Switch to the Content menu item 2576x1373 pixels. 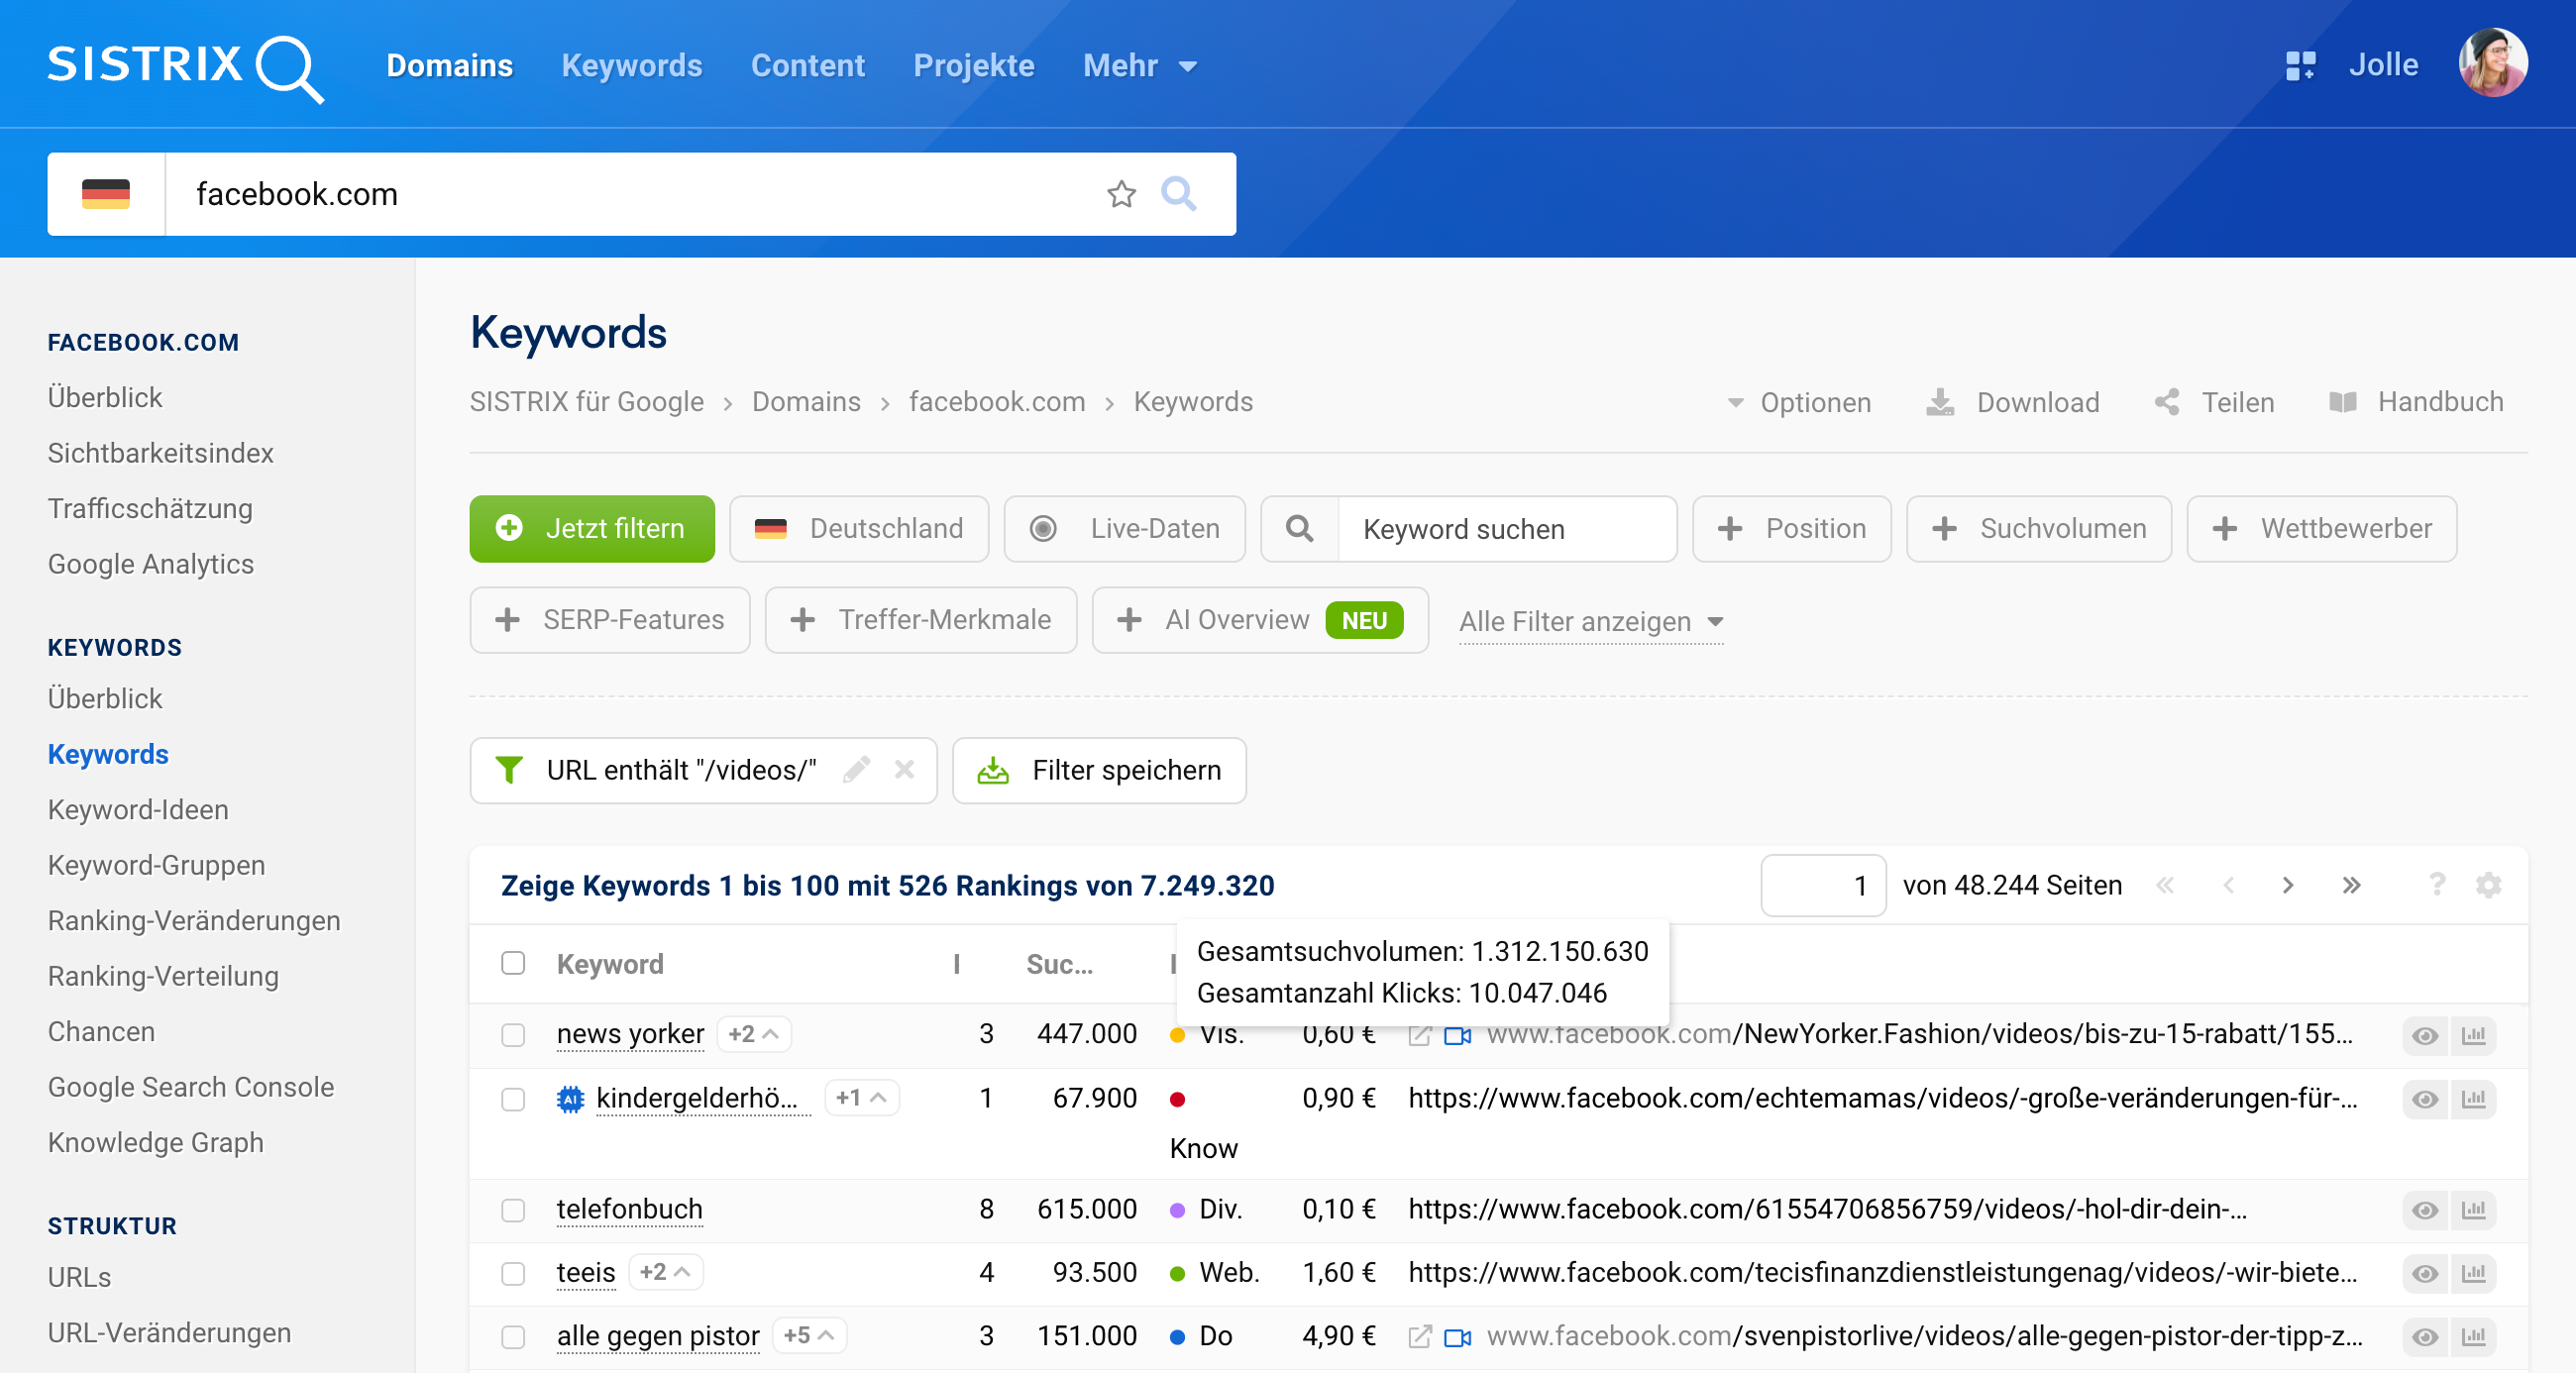point(807,65)
